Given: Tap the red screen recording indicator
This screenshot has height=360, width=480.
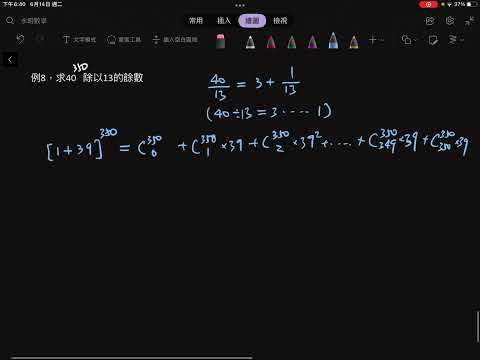Looking at the screenshot, I should click(429, 4).
